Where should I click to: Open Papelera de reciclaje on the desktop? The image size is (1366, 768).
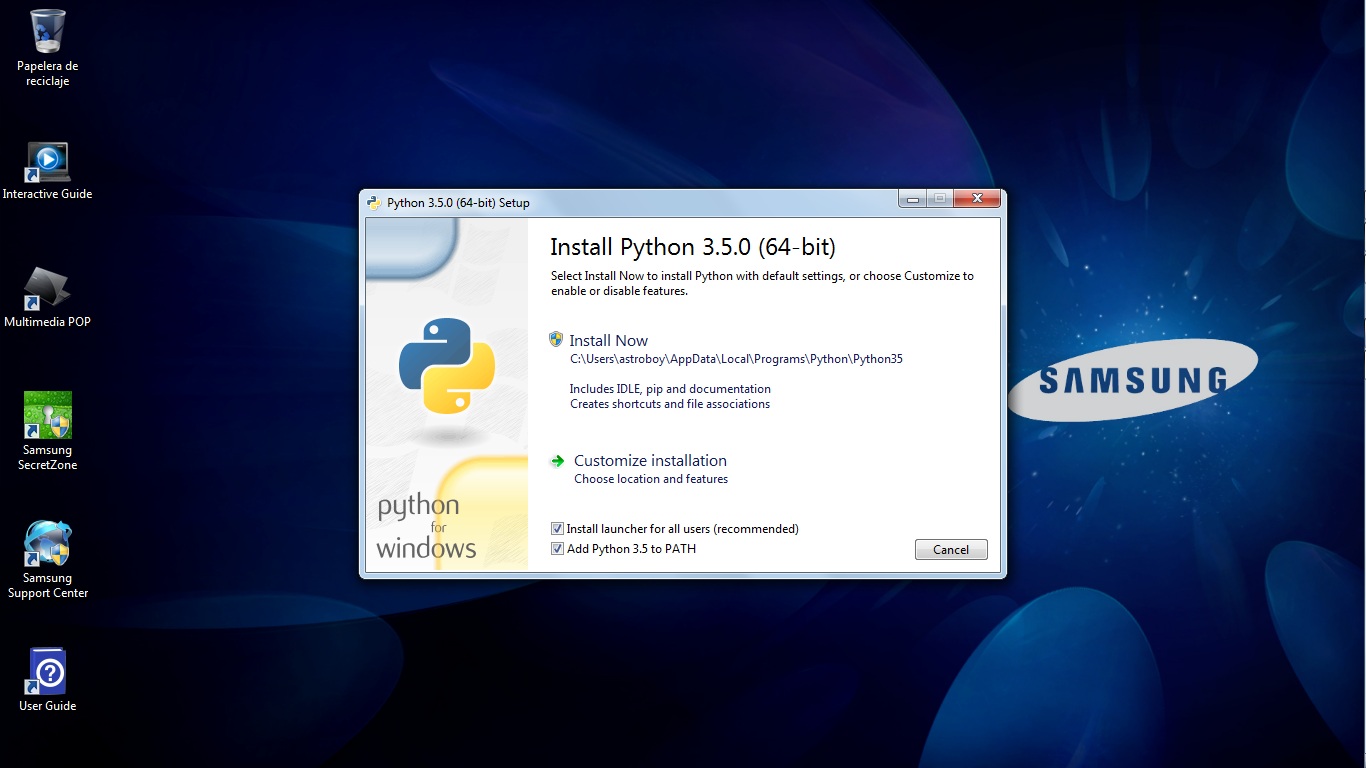(x=46, y=30)
